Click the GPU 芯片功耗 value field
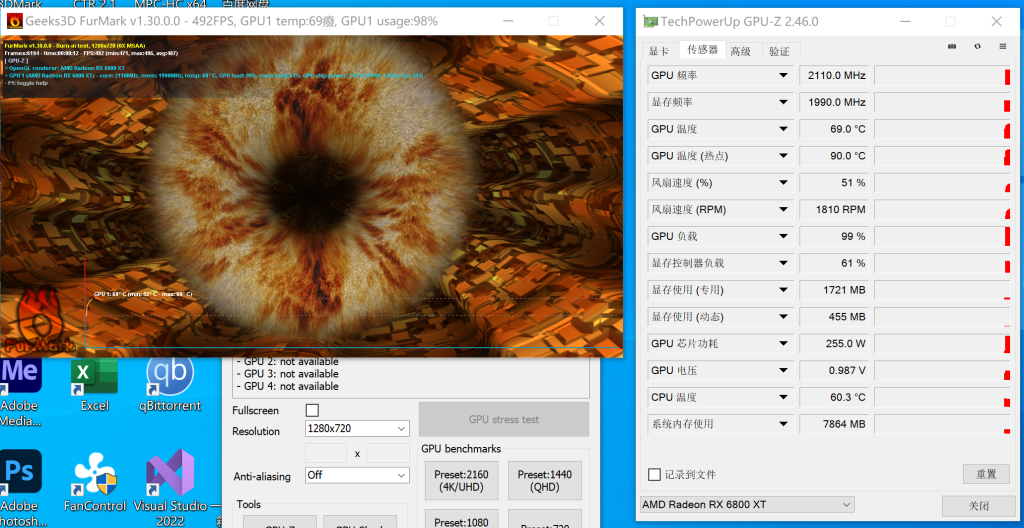The width and height of the screenshot is (1024, 528). (834, 344)
